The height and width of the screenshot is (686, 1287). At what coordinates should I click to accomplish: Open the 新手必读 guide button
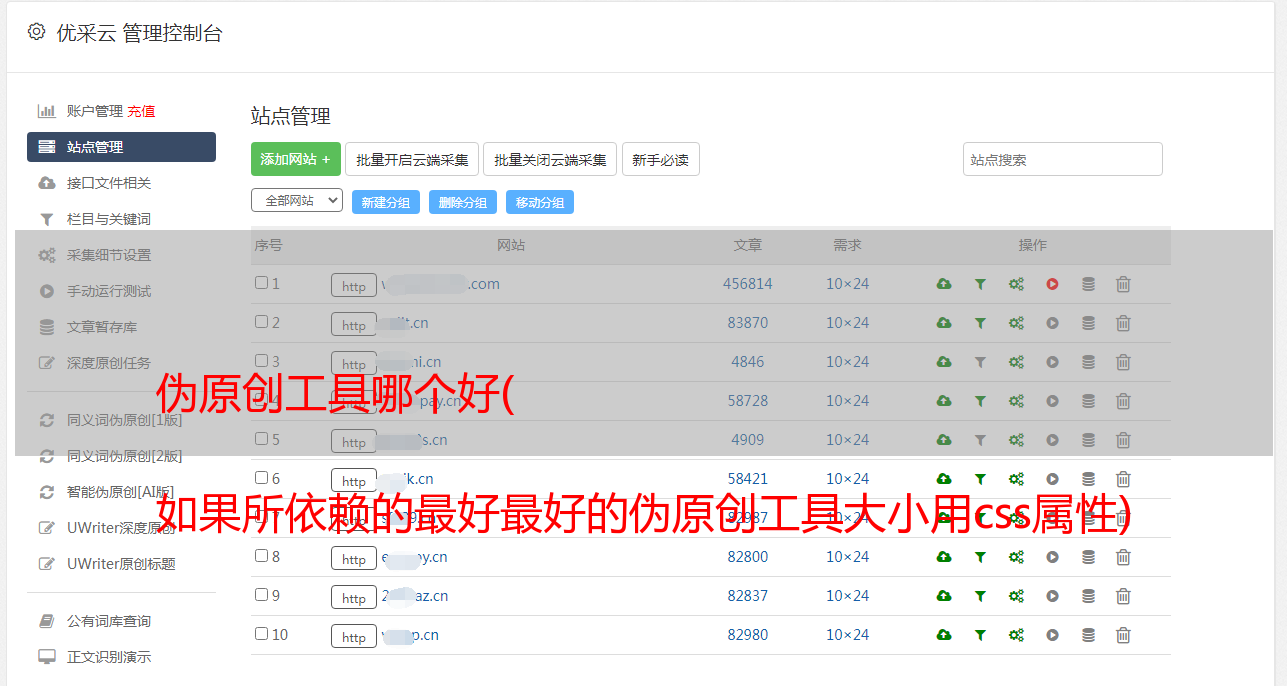click(660, 159)
